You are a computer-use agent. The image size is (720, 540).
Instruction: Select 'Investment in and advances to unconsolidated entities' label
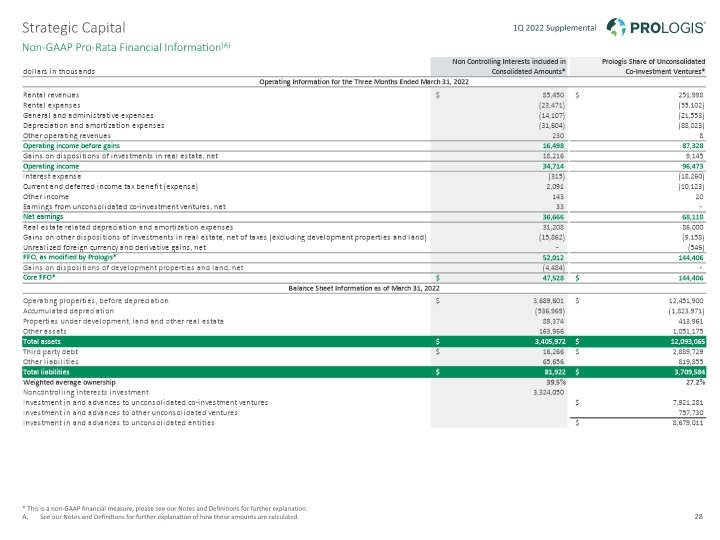[118, 422]
